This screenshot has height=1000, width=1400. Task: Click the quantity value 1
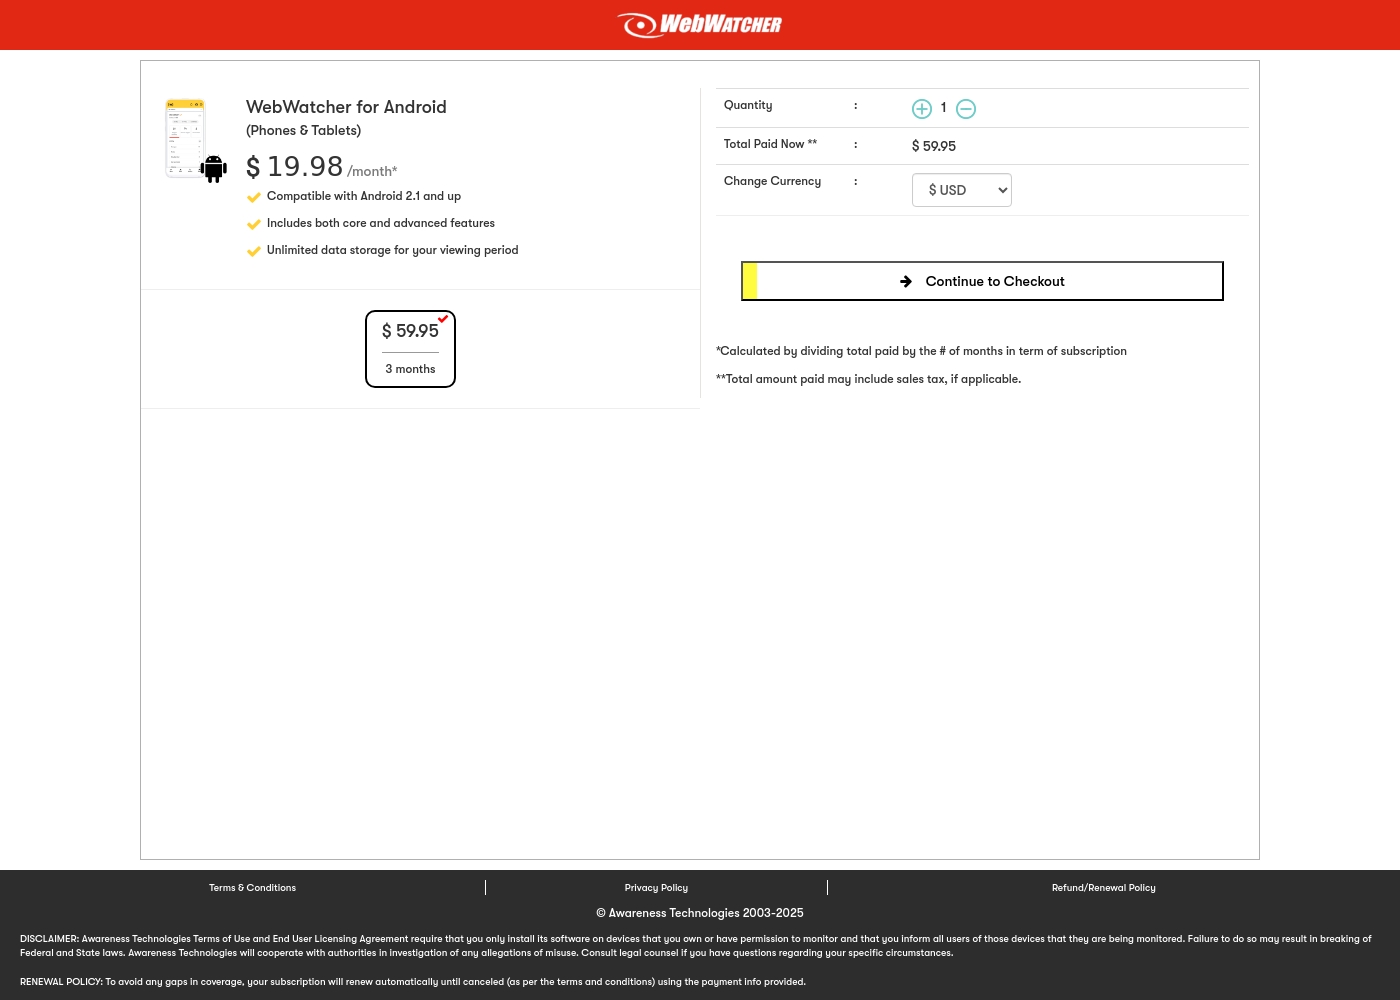[943, 108]
